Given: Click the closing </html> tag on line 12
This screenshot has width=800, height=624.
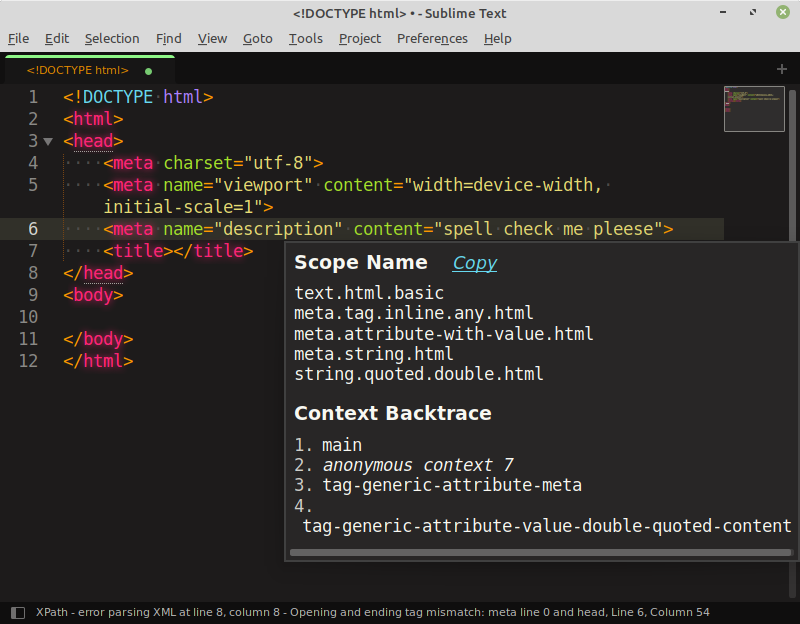Looking at the screenshot, I should pyautogui.click(x=98, y=361).
